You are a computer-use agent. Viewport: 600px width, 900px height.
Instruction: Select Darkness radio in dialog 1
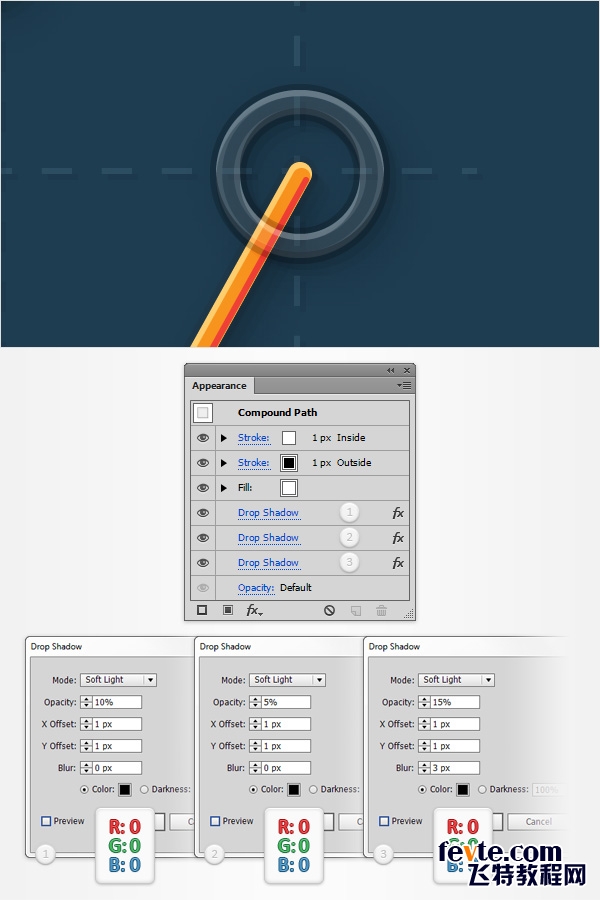(144, 790)
